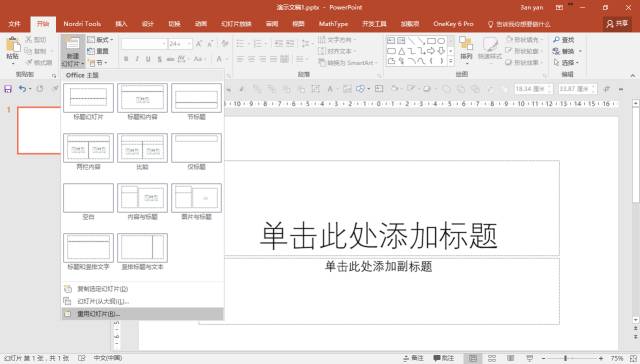
Task: Toggle text shadow S button
Action: click(x=159, y=59)
